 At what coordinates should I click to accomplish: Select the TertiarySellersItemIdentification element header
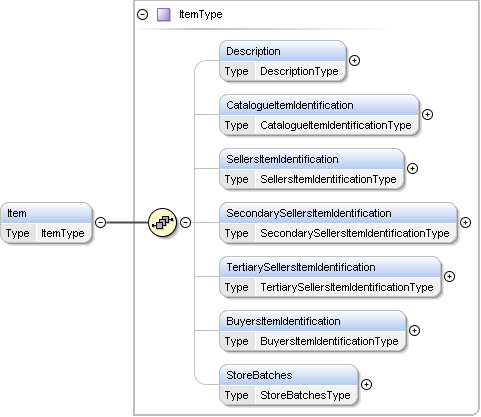pyautogui.click(x=330, y=267)
